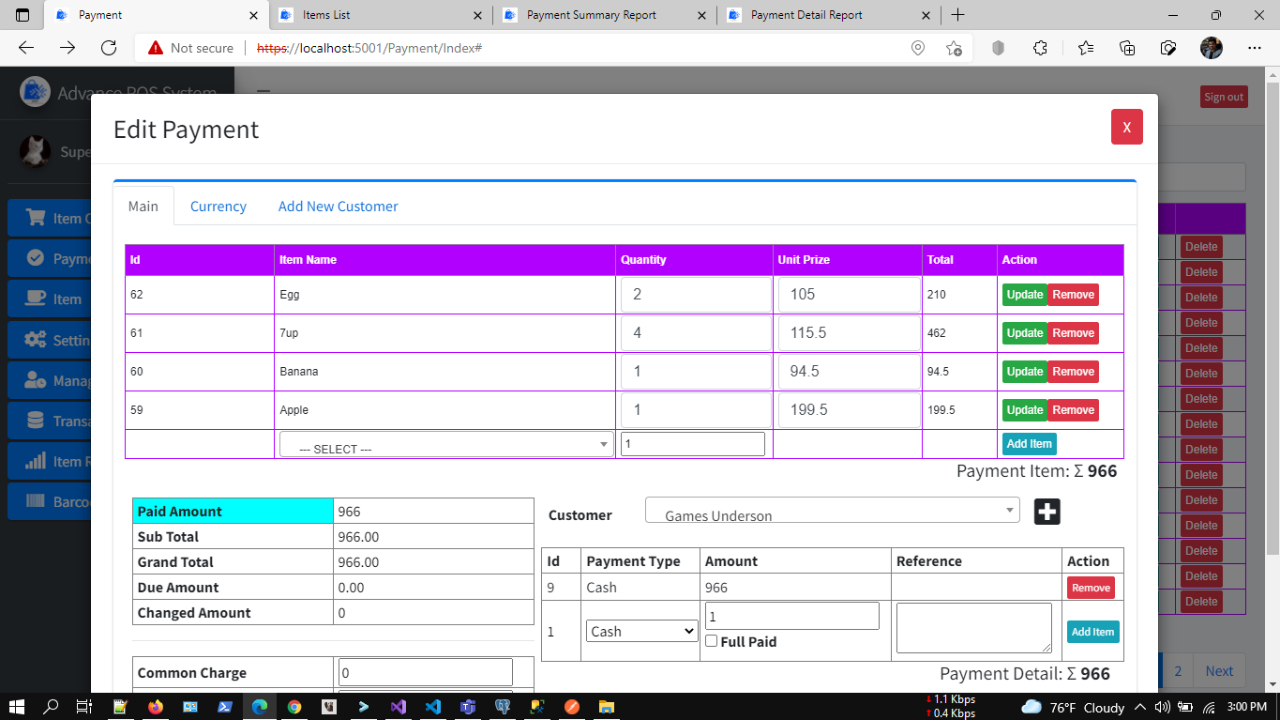Click the Barcode icon in the sidebar
The height and width of the screenshot is (720, 1280).
35,500
